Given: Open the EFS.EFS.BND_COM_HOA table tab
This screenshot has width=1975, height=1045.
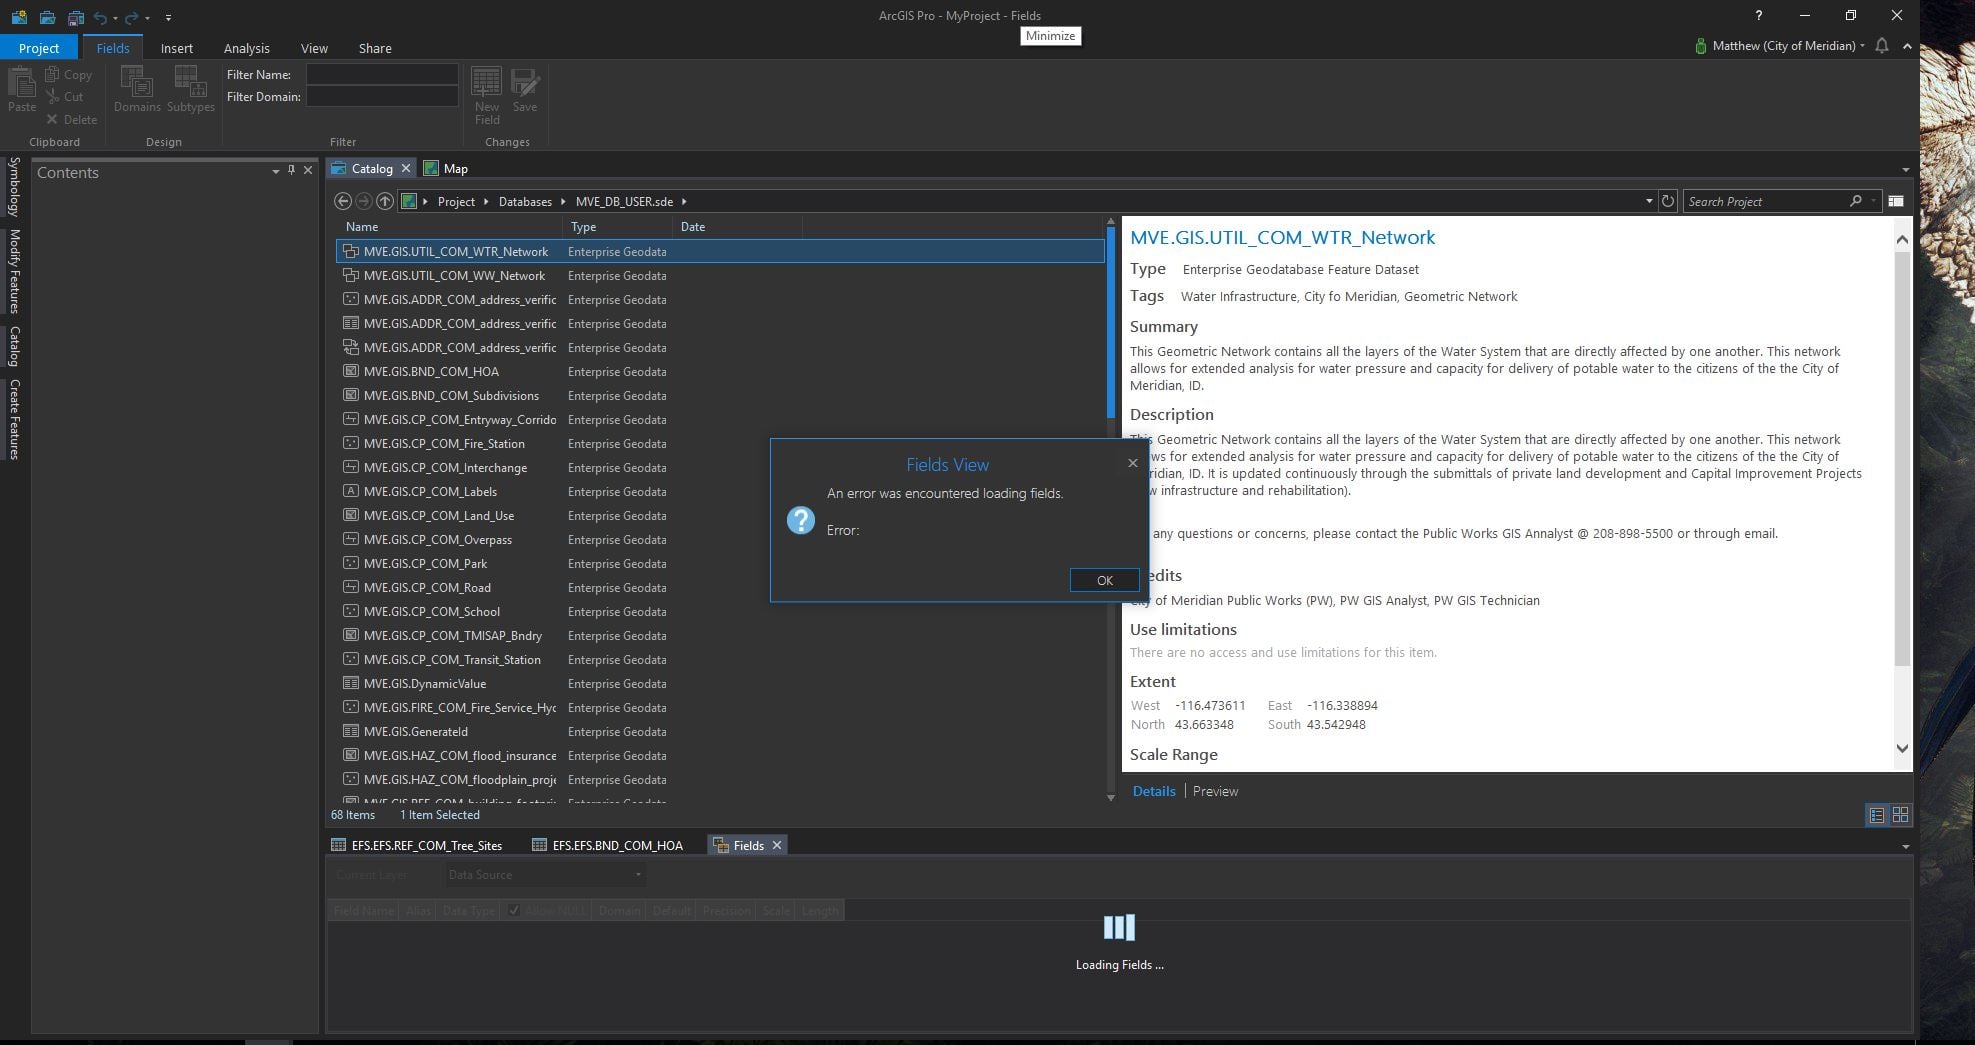Looking at the screenshot, I should point(608,845).
